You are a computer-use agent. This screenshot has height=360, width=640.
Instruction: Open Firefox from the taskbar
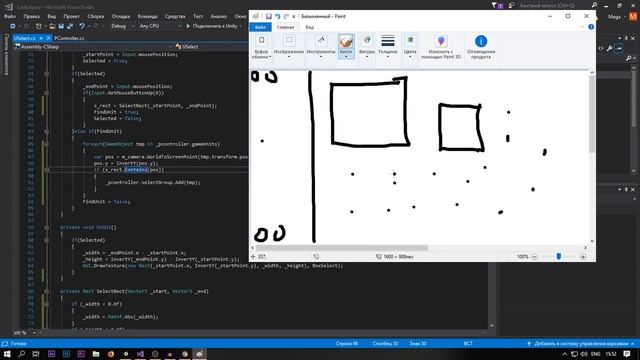tap(111, 354)
